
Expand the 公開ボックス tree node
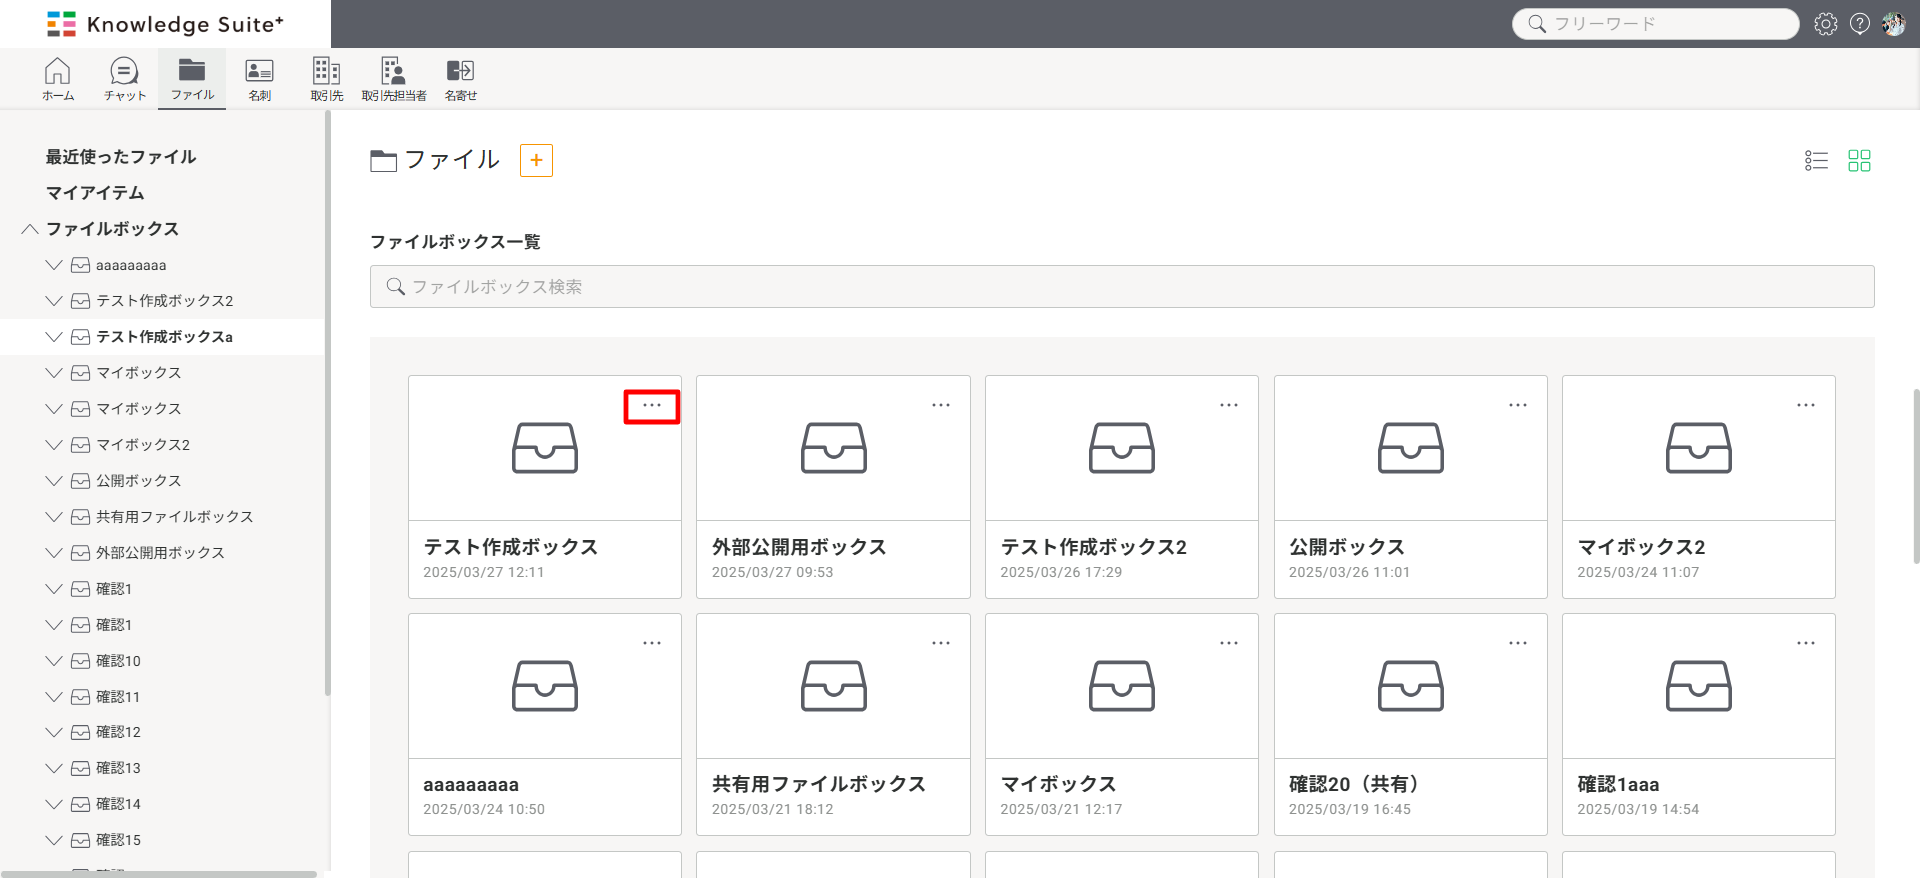[54, 481]
